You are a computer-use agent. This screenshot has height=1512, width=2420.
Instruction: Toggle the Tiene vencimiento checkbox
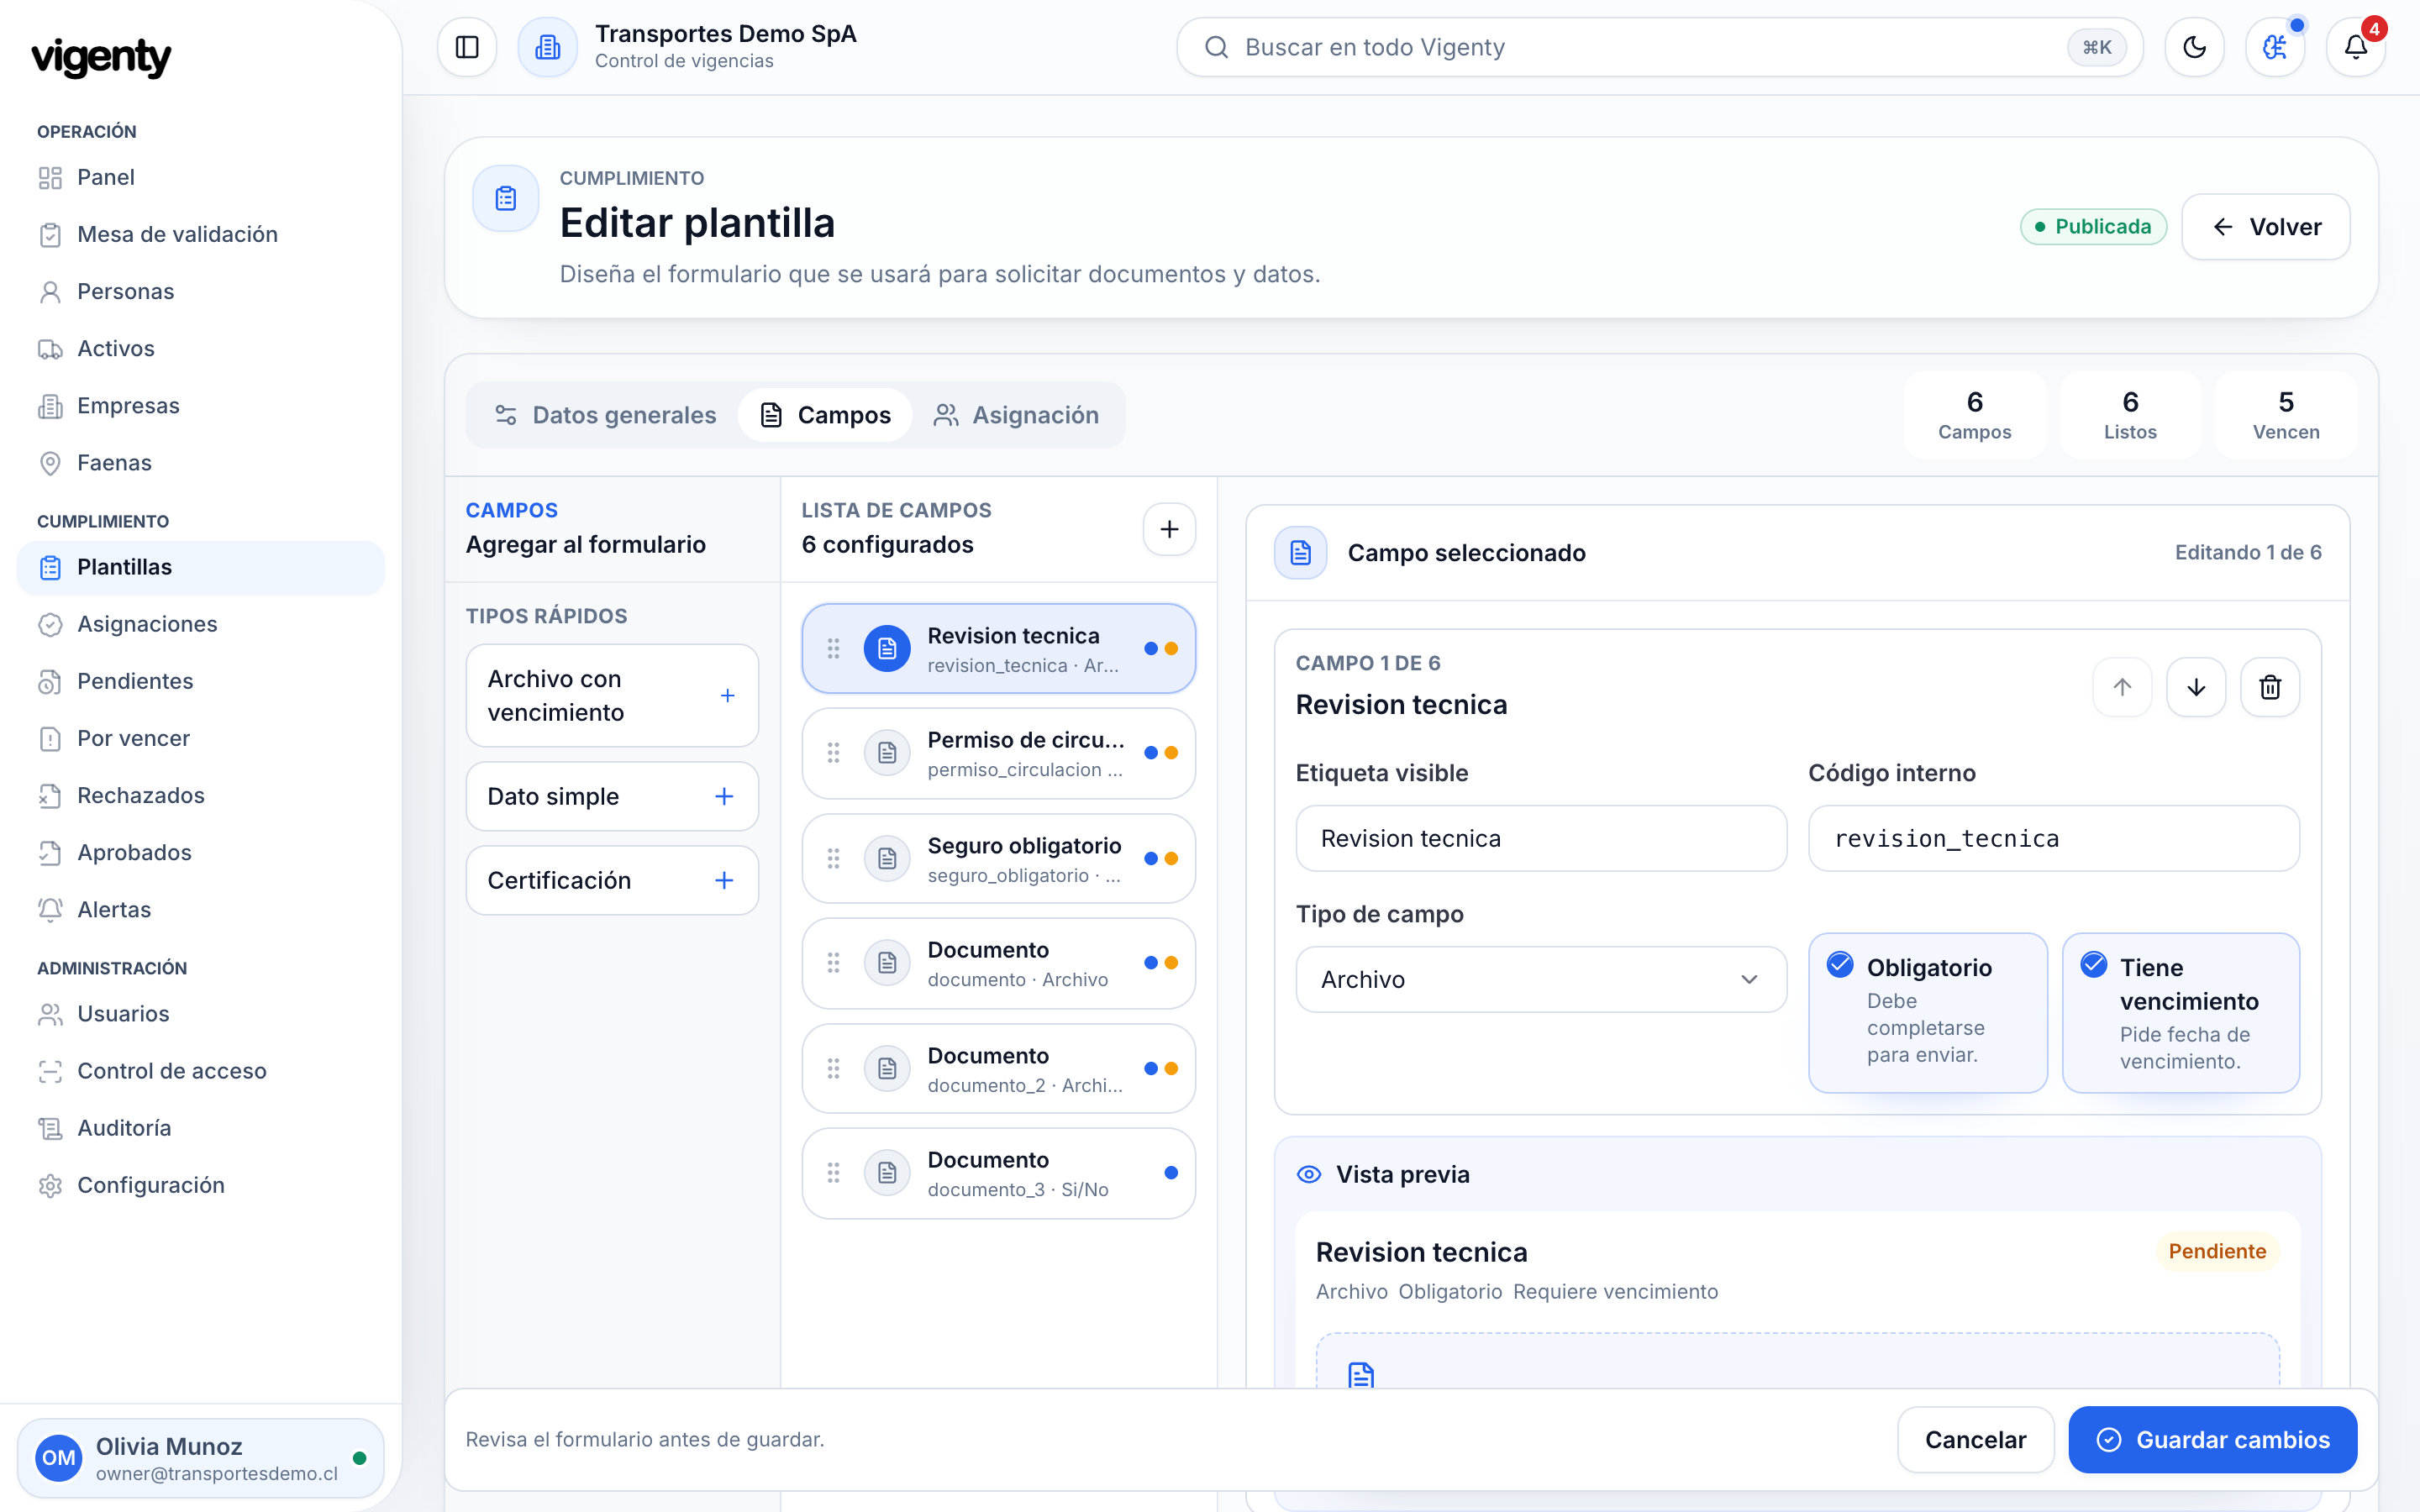click(2094, 965)
